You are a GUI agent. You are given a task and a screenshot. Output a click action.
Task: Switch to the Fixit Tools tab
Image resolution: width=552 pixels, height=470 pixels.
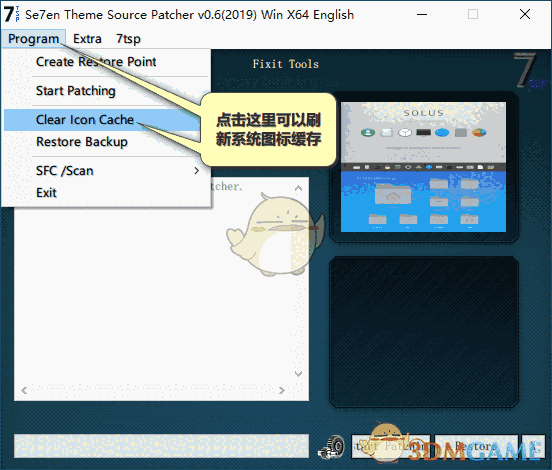pos(286,64)
